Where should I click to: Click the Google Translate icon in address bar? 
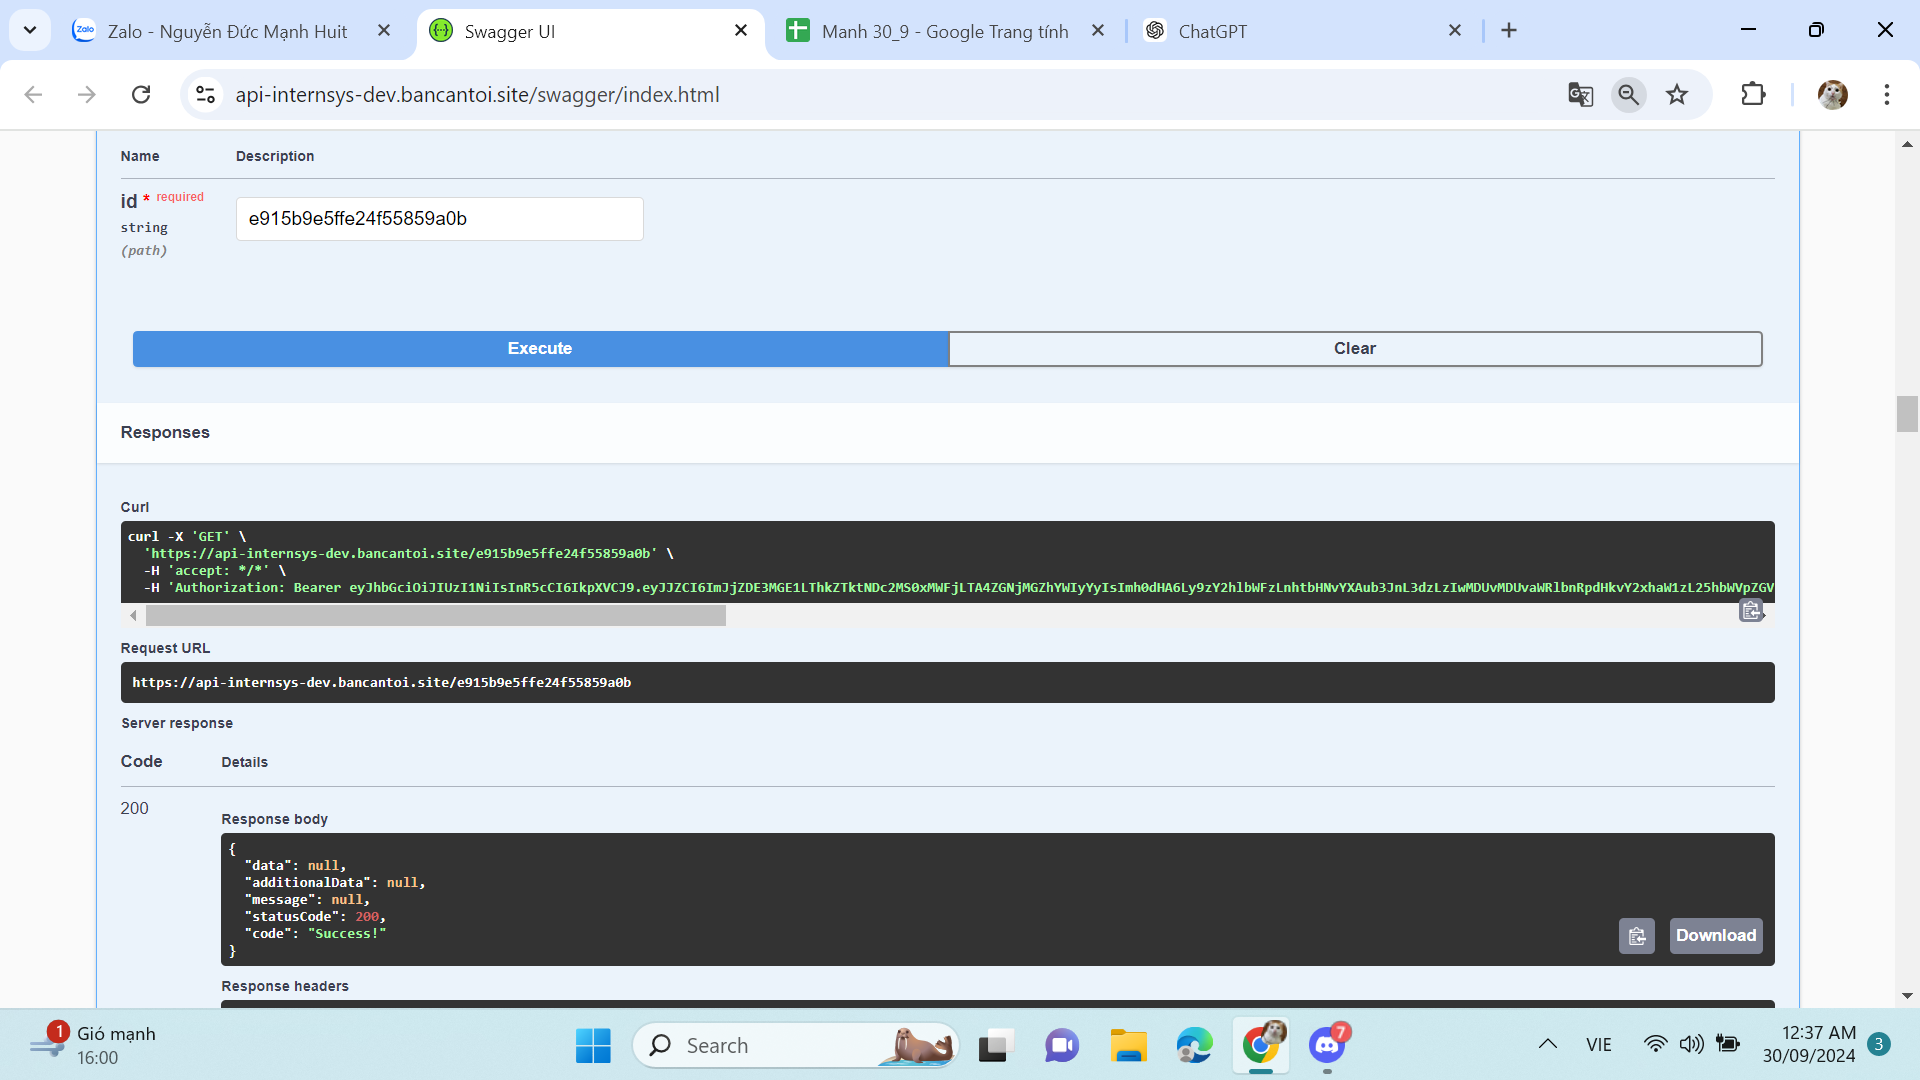(x=1580, y=95)
